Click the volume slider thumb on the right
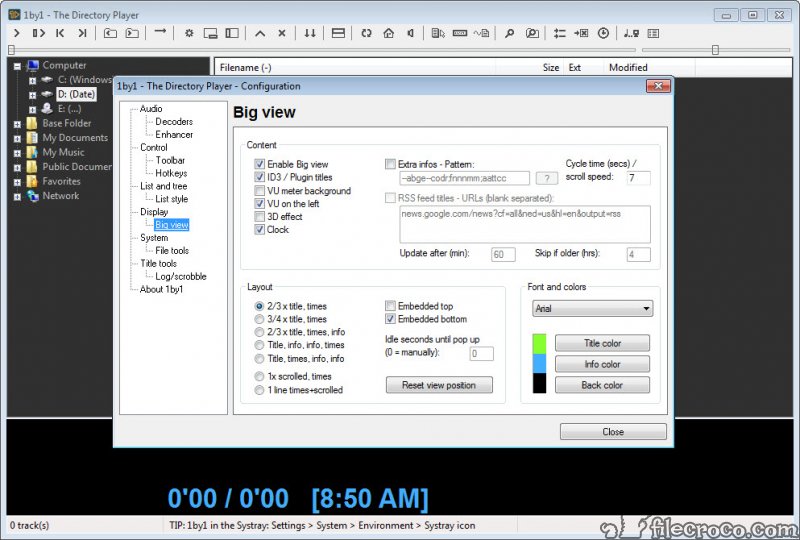The width and height of the screenshot is (800, 540). [715, 50]
